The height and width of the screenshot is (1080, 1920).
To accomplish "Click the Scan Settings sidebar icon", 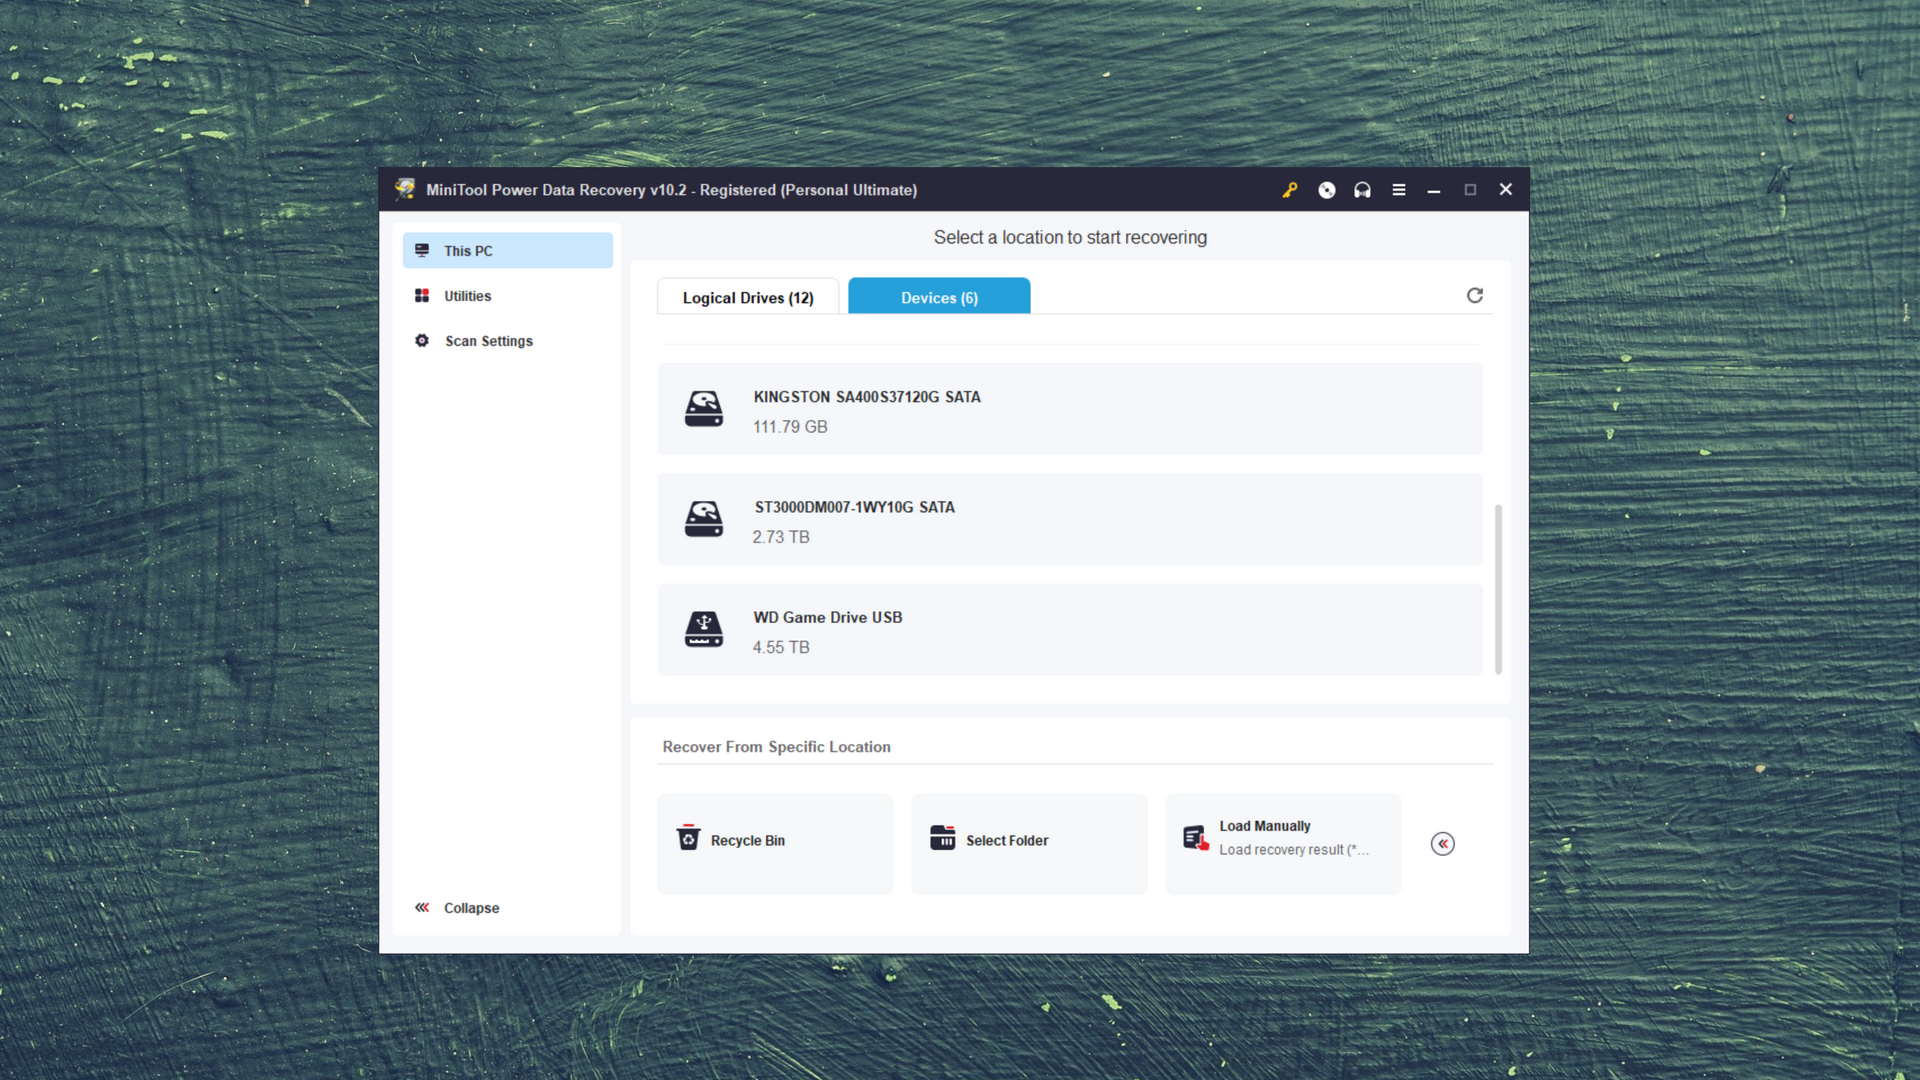I will (421, 340).
